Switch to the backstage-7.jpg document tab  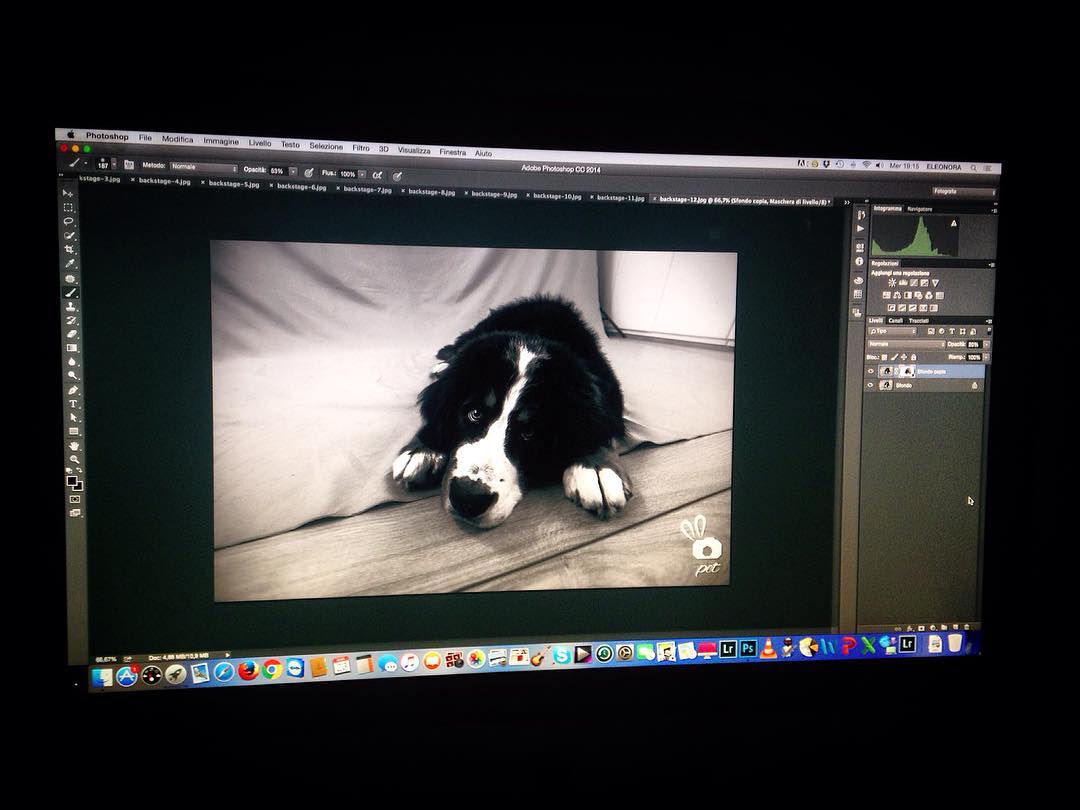point(366,189)
